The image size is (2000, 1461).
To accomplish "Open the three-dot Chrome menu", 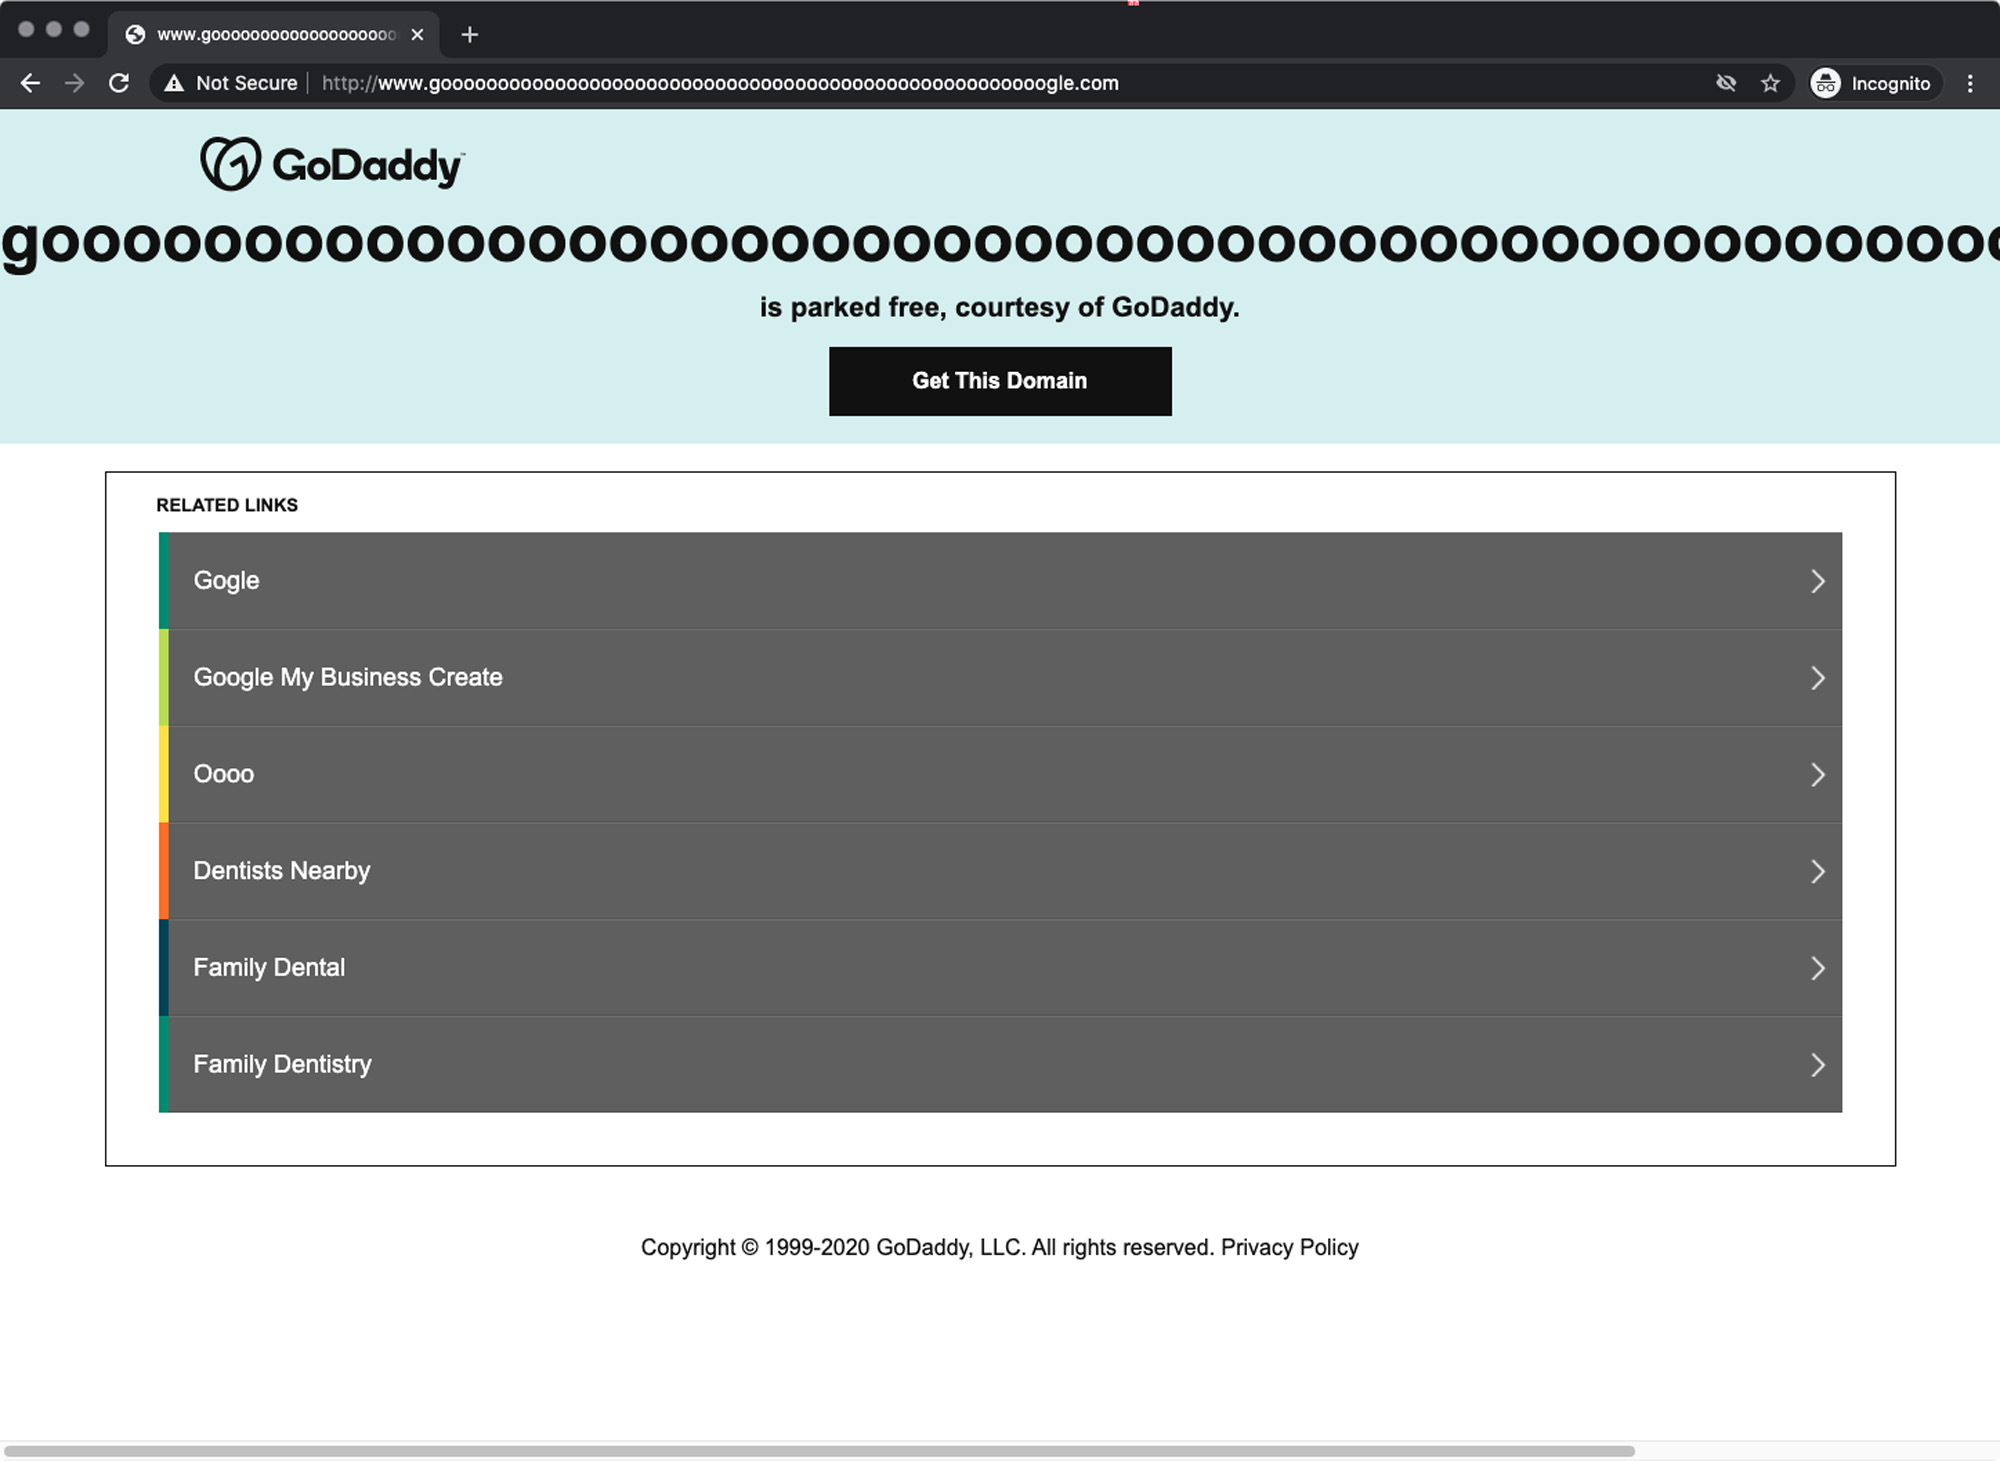I will (1969, 83).
